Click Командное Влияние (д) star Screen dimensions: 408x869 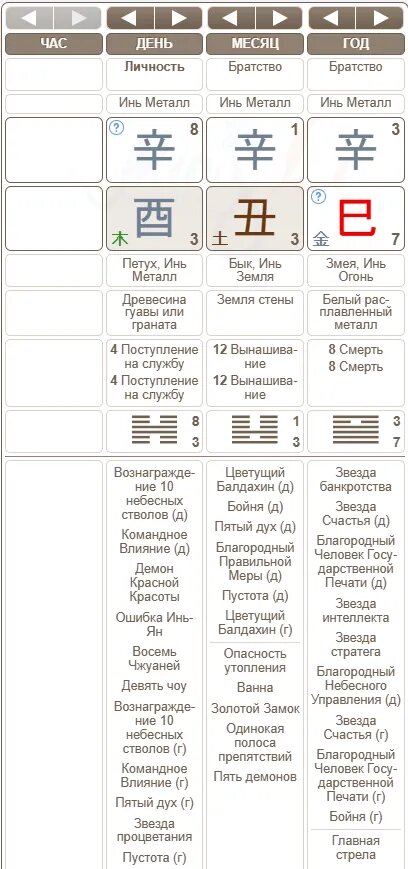point(154,542)
